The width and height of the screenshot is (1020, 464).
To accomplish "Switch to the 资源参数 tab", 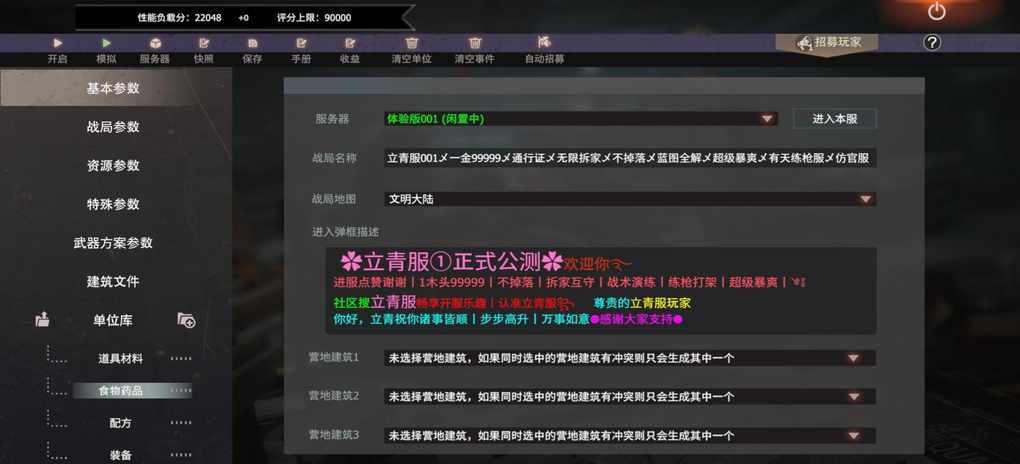I will click(x=113, y=166).
